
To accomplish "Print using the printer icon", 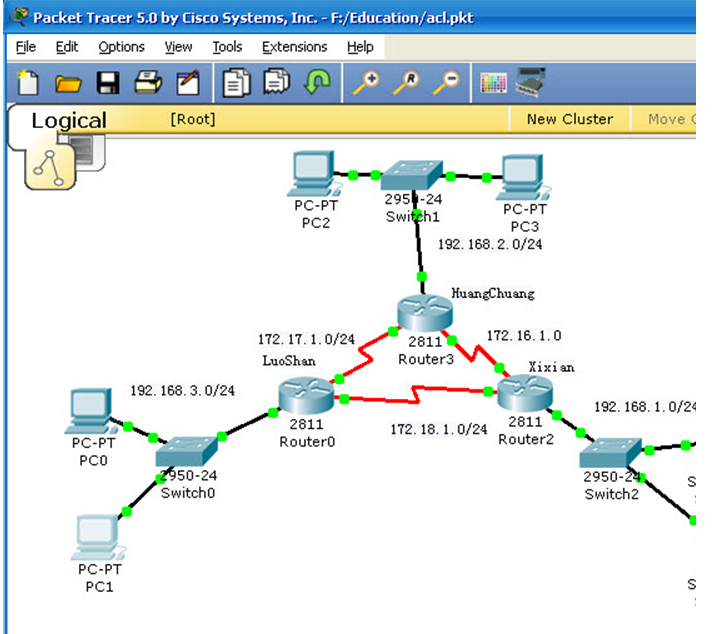I will (x=148, y=82).
